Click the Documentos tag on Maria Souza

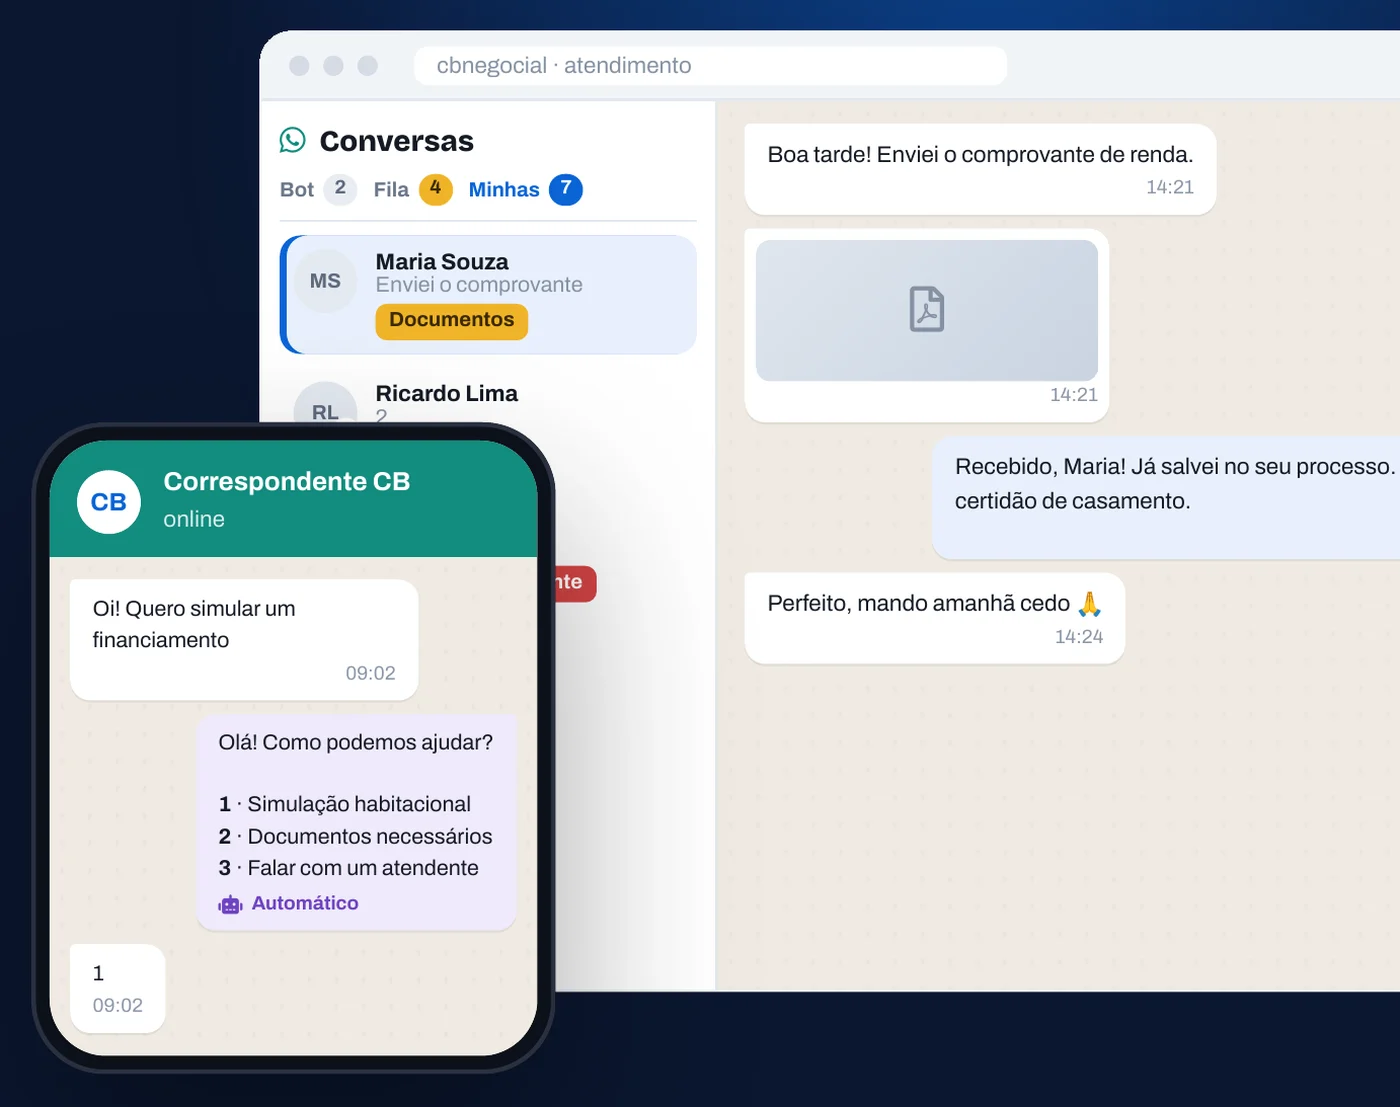pos(452,321)
